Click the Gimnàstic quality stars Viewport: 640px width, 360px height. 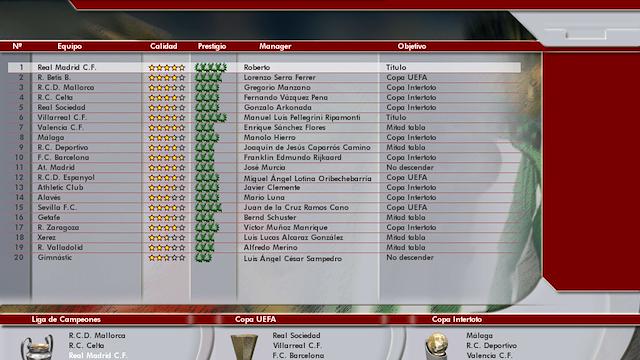coord(167,258)
